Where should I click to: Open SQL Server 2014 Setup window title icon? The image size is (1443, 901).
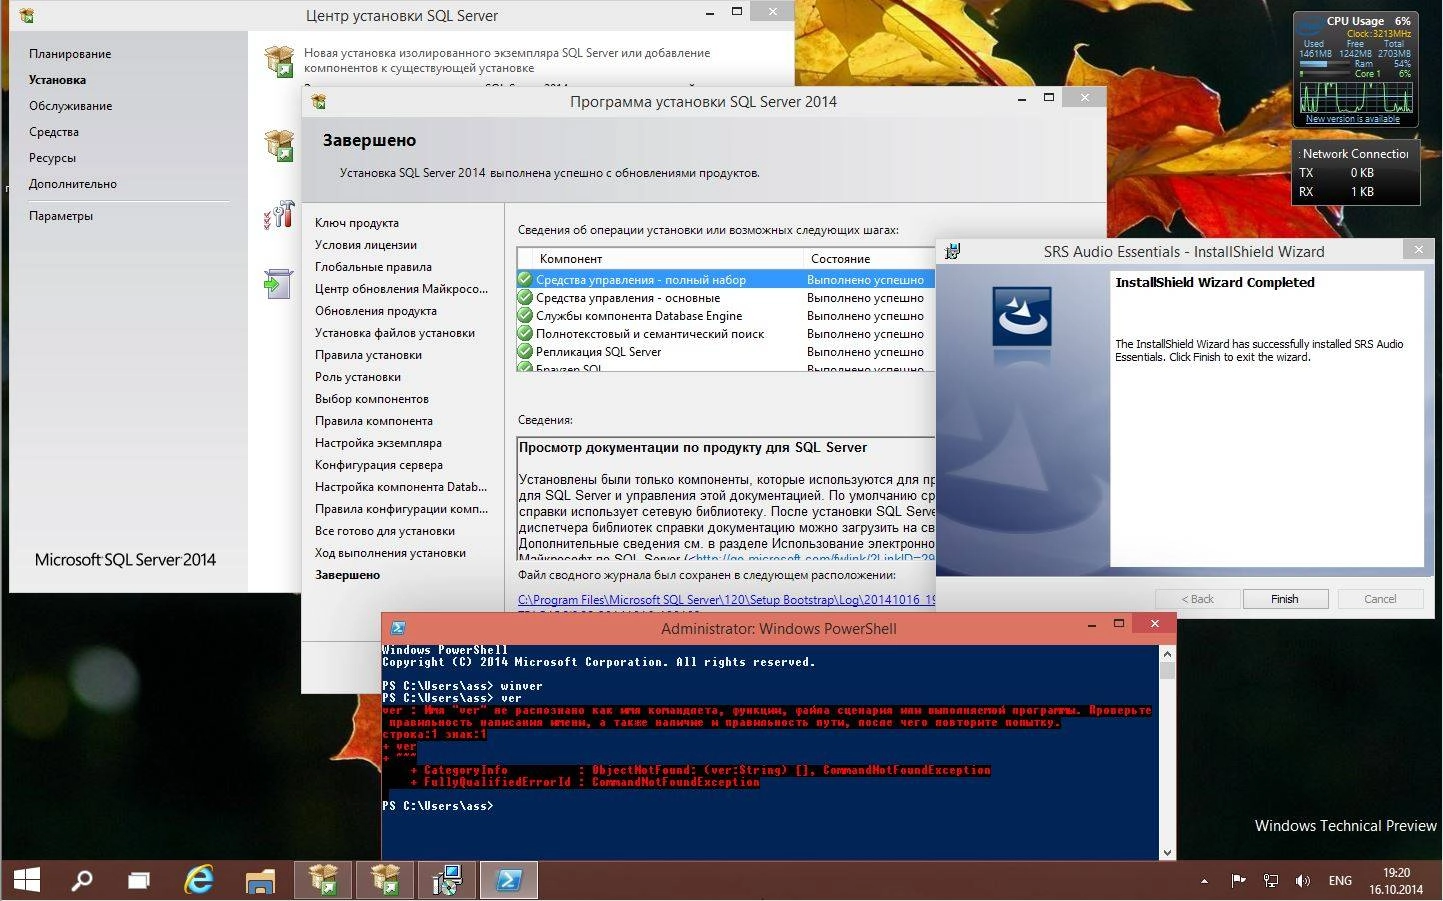tap(319, 101)
